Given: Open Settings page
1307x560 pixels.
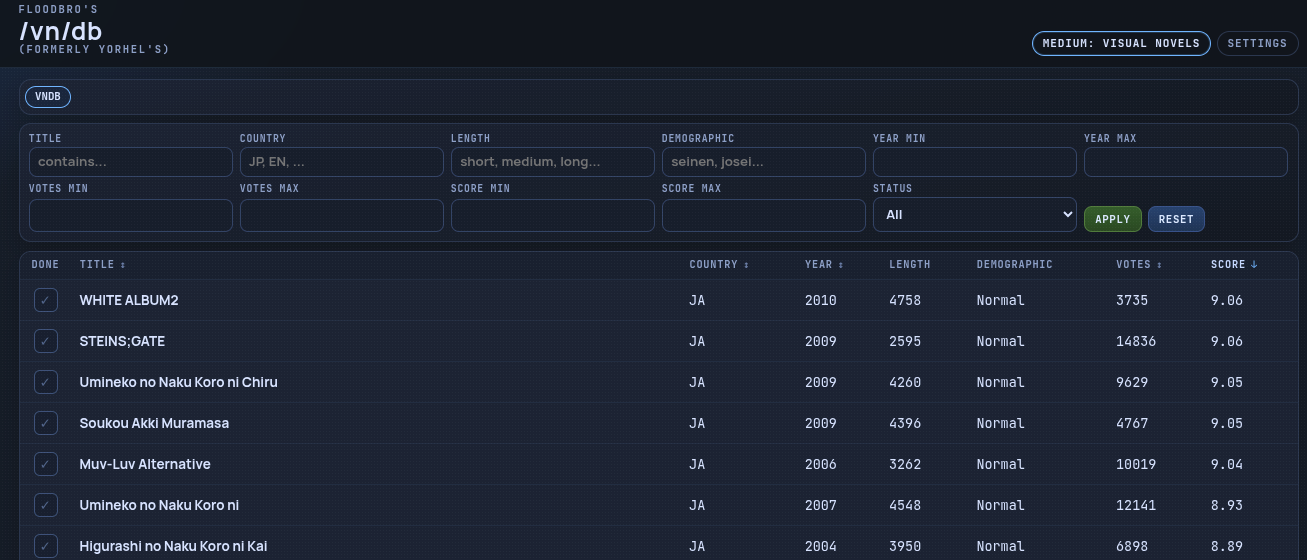Looking at the screenshot, I should [x=1257, y=43].
